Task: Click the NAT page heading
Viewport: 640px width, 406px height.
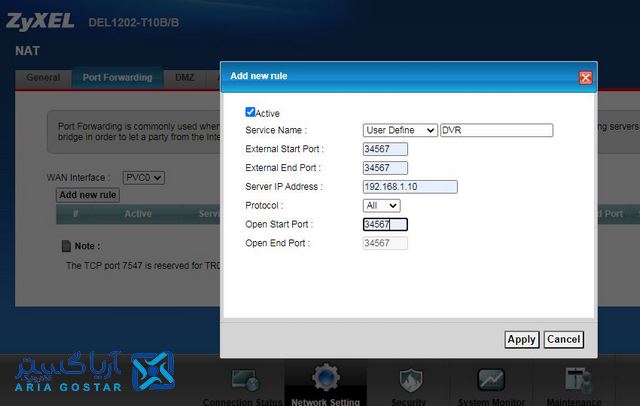Action: coord(27,51)
